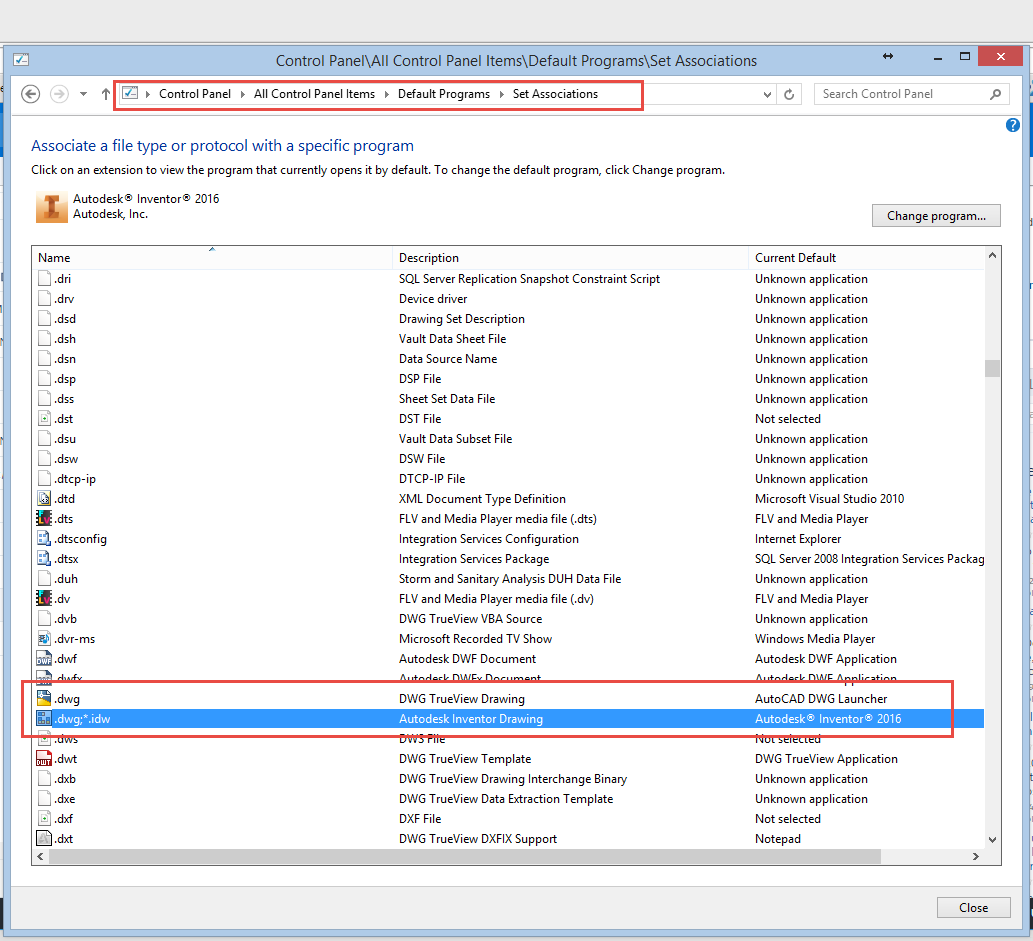Click the horizontal scrollbar left arrow
The height and width of the screenshot is (941, 1033).
pos(41,856)
